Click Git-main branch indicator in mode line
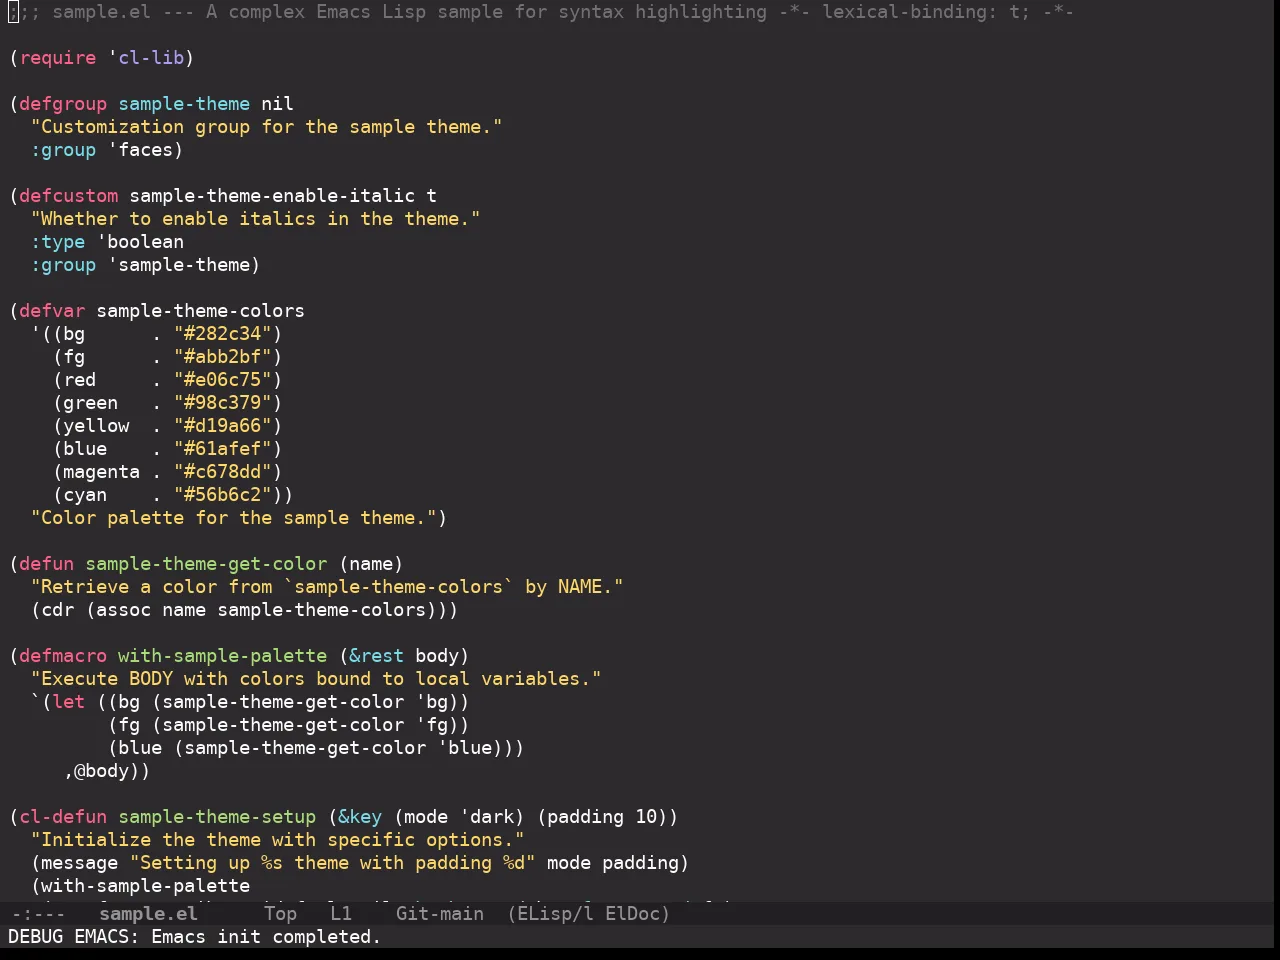The image size is (1280, 960). click(x=439, y=914)
